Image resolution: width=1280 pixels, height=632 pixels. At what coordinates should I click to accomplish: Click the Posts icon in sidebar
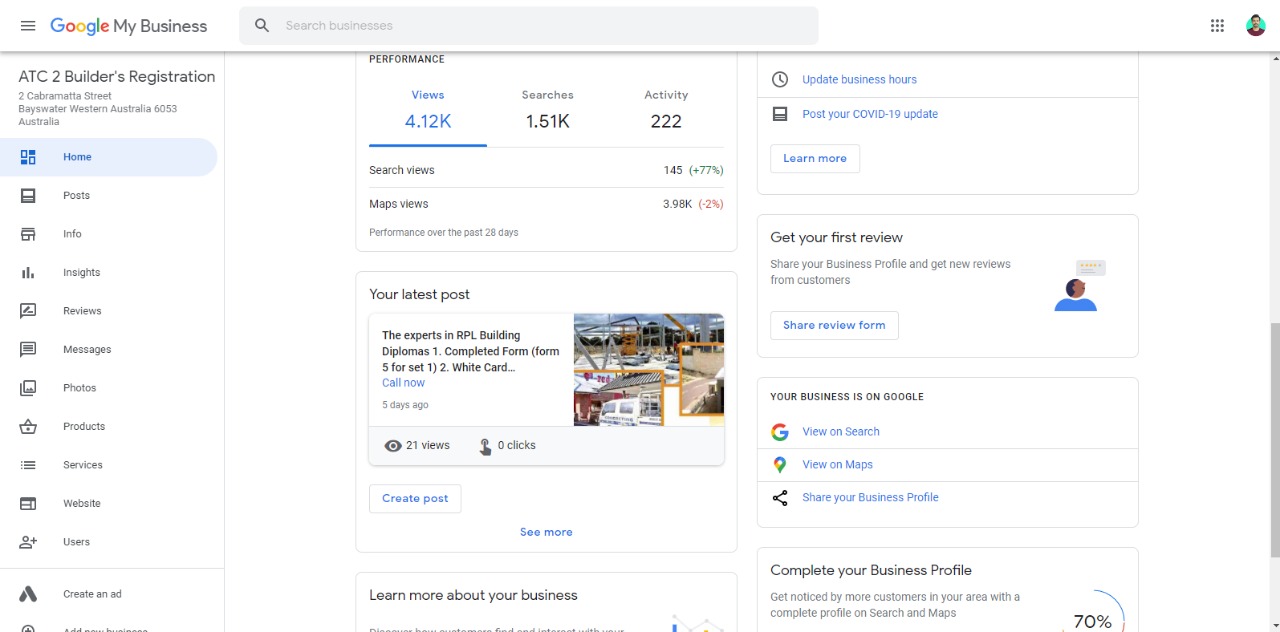tap(28, 196)
